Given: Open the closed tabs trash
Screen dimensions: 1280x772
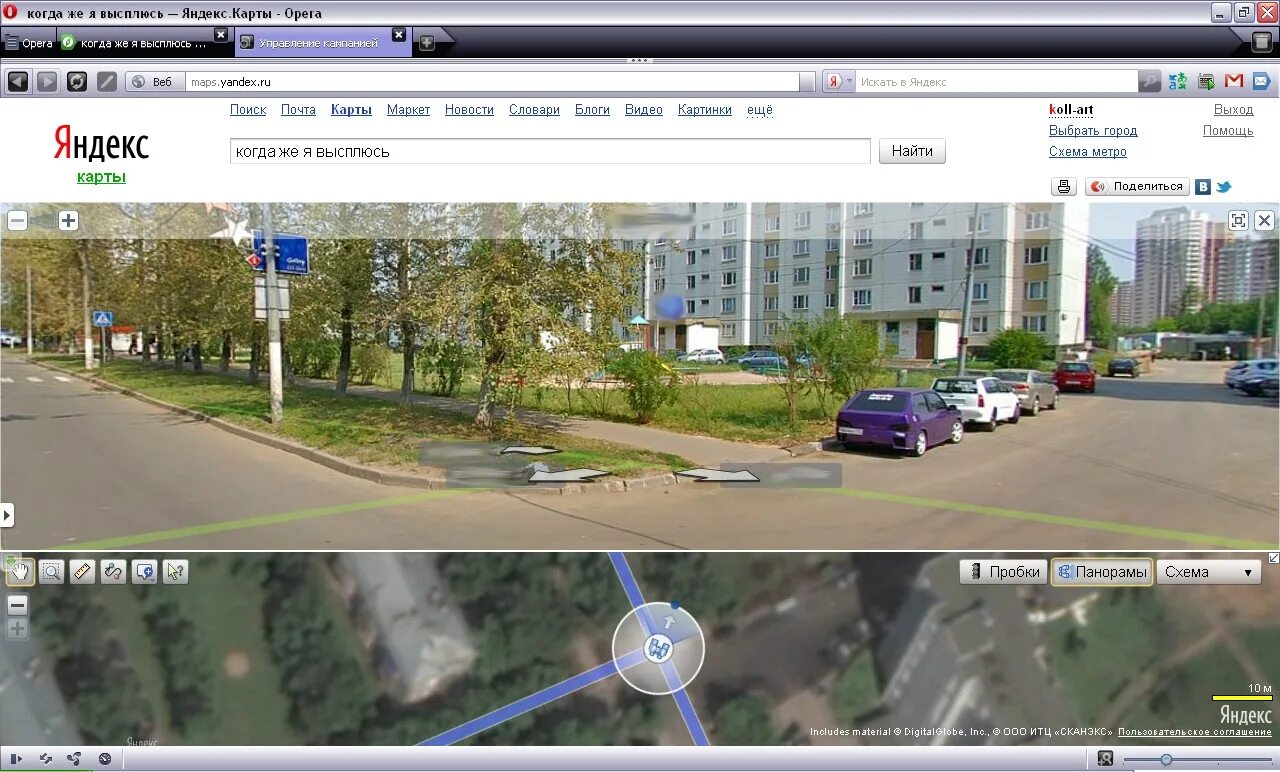Looking at the screenshot, I should [1262, 41].
